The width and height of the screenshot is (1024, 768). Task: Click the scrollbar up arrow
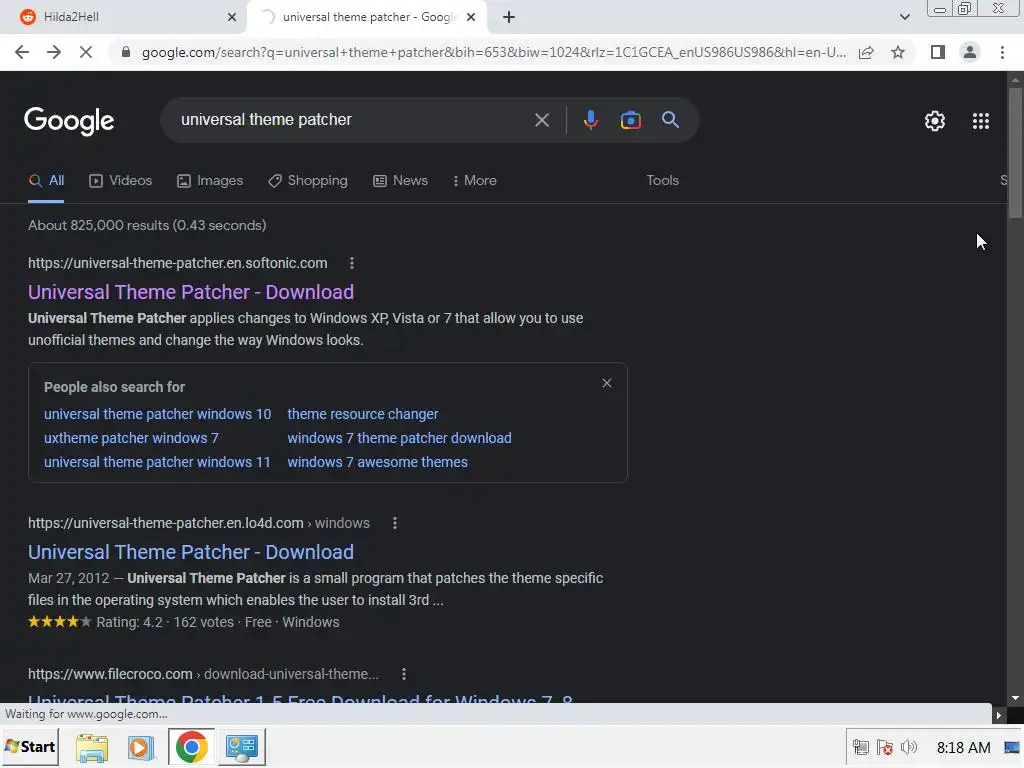(1015, 80)
